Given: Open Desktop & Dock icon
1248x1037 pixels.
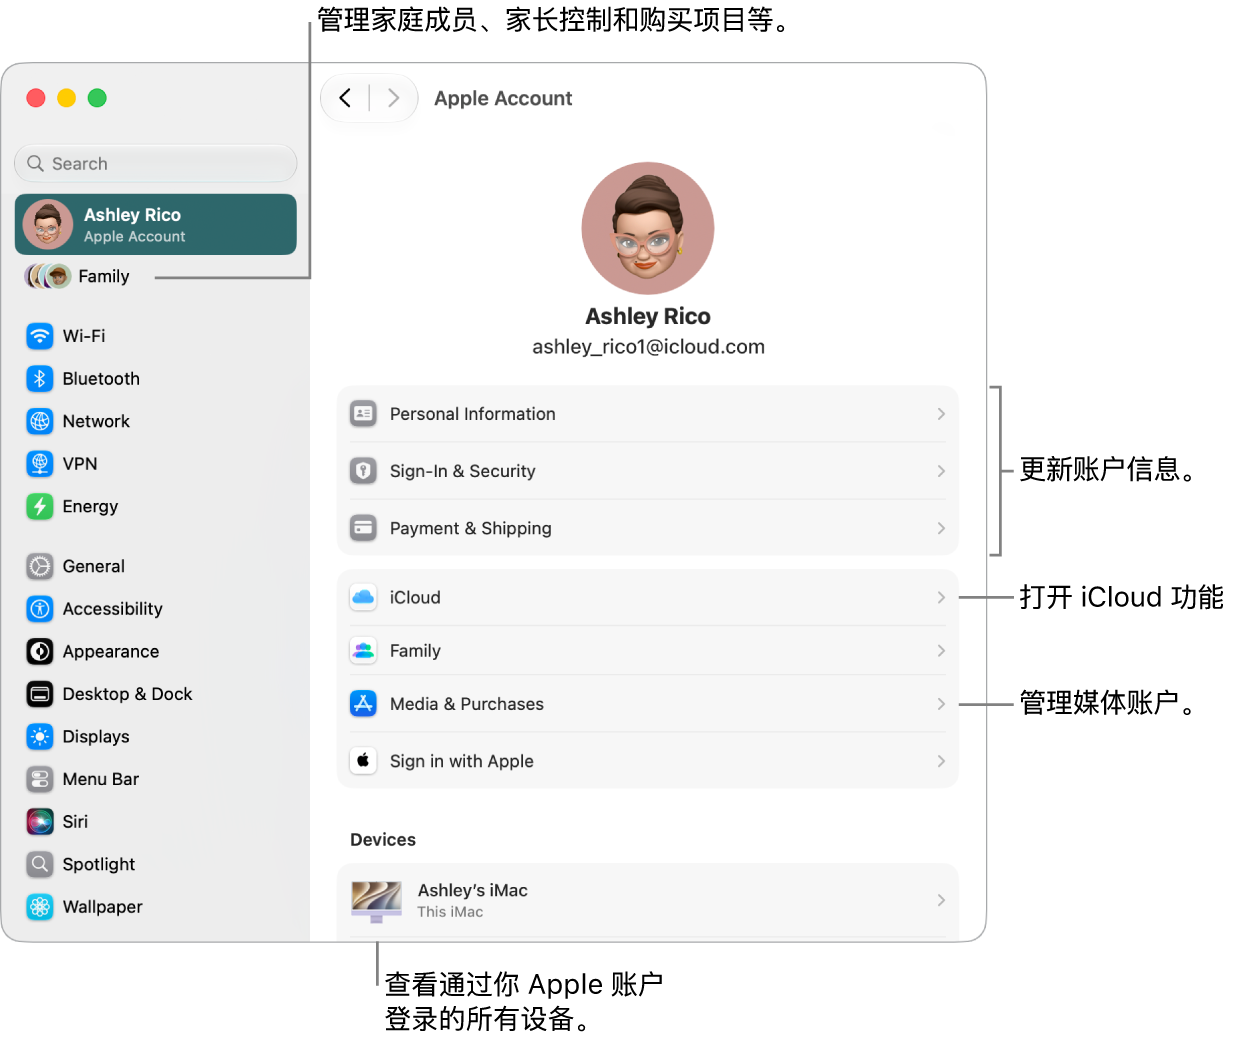Looking at the screenshot, I should 40,694.
